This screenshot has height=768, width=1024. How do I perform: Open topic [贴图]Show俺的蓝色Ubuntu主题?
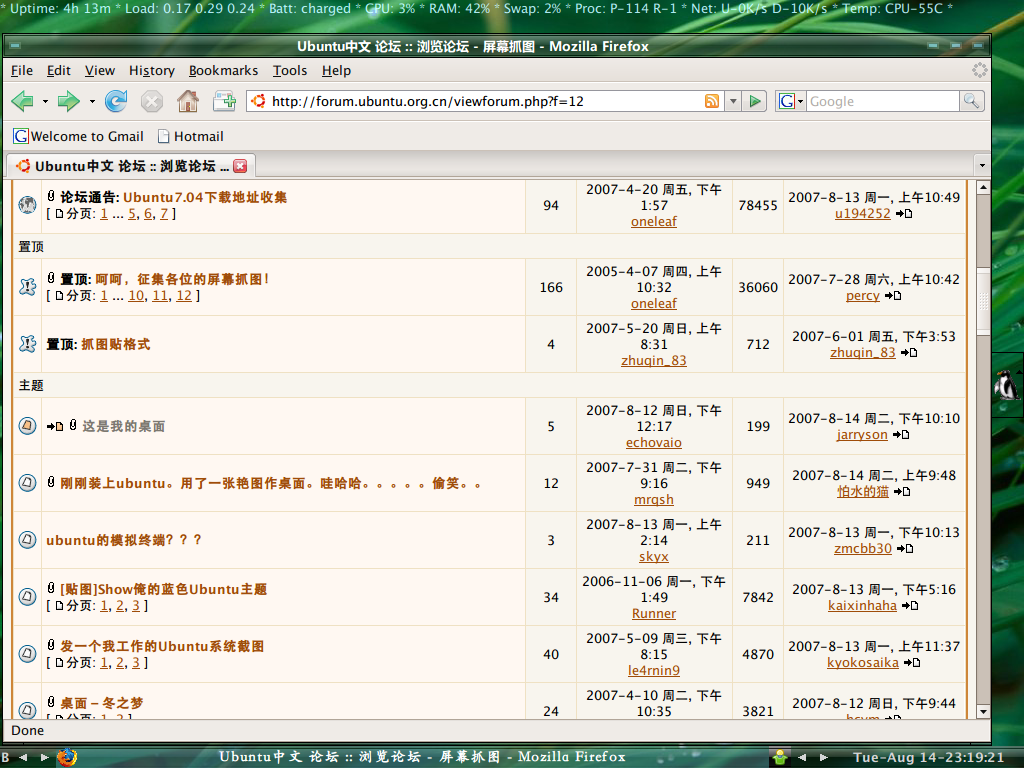(163, 589)
